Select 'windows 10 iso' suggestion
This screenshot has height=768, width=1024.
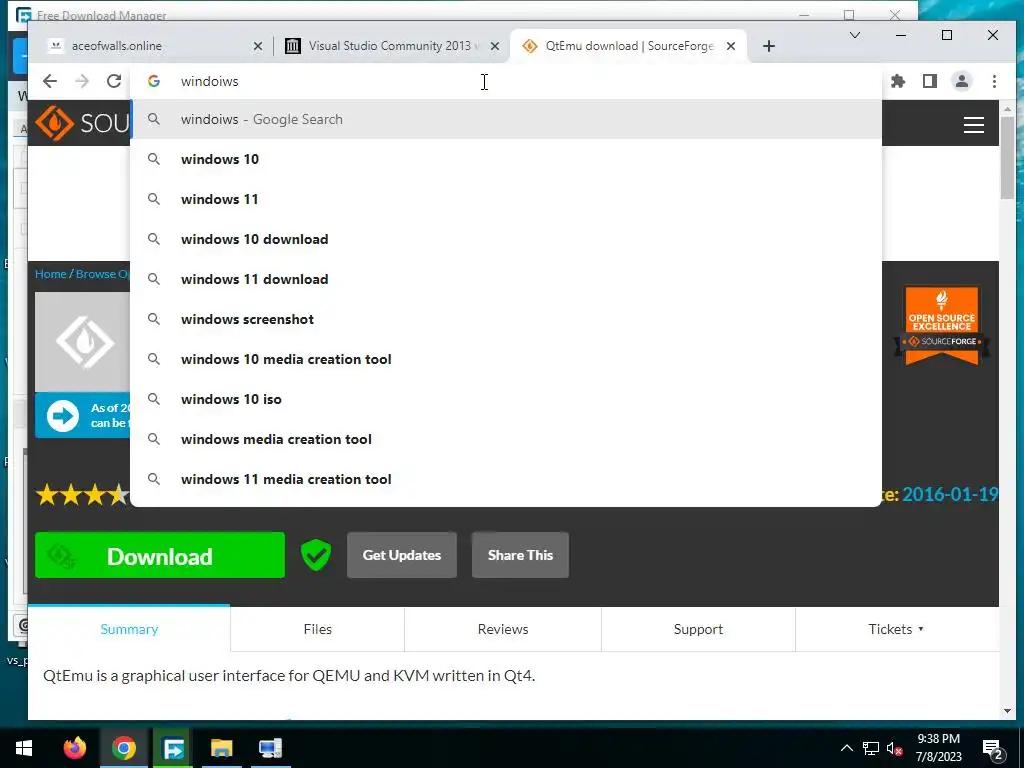click(x=506, y=399)
